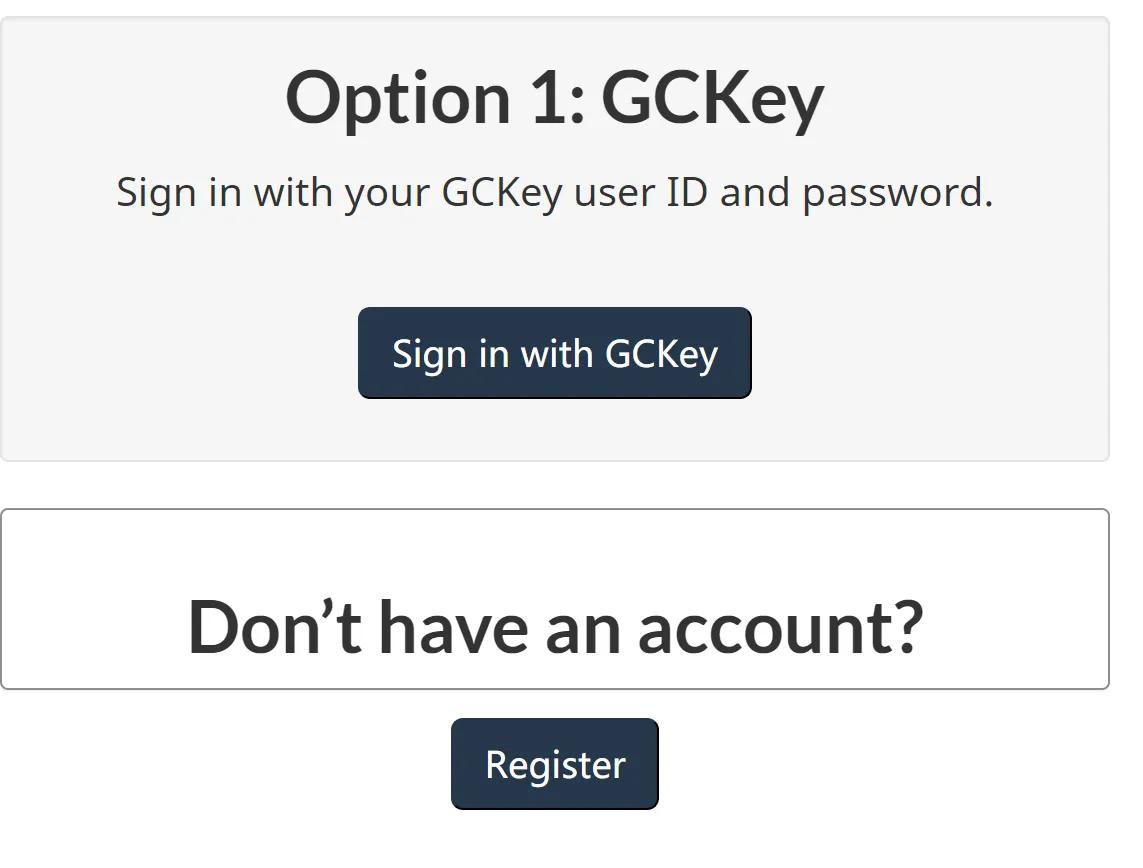The height and width of the screenshot is (868, 1143).
Task: Click the GCKey user ID and password instruction text
Action: [x=554, y=192]
